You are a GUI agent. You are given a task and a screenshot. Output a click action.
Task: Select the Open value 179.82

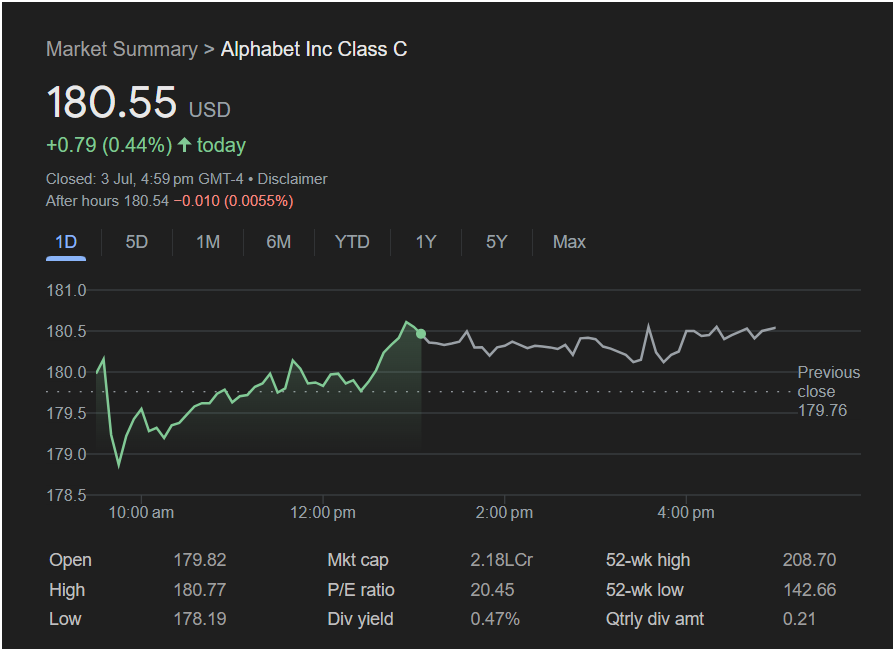click(x=200, y=560)
